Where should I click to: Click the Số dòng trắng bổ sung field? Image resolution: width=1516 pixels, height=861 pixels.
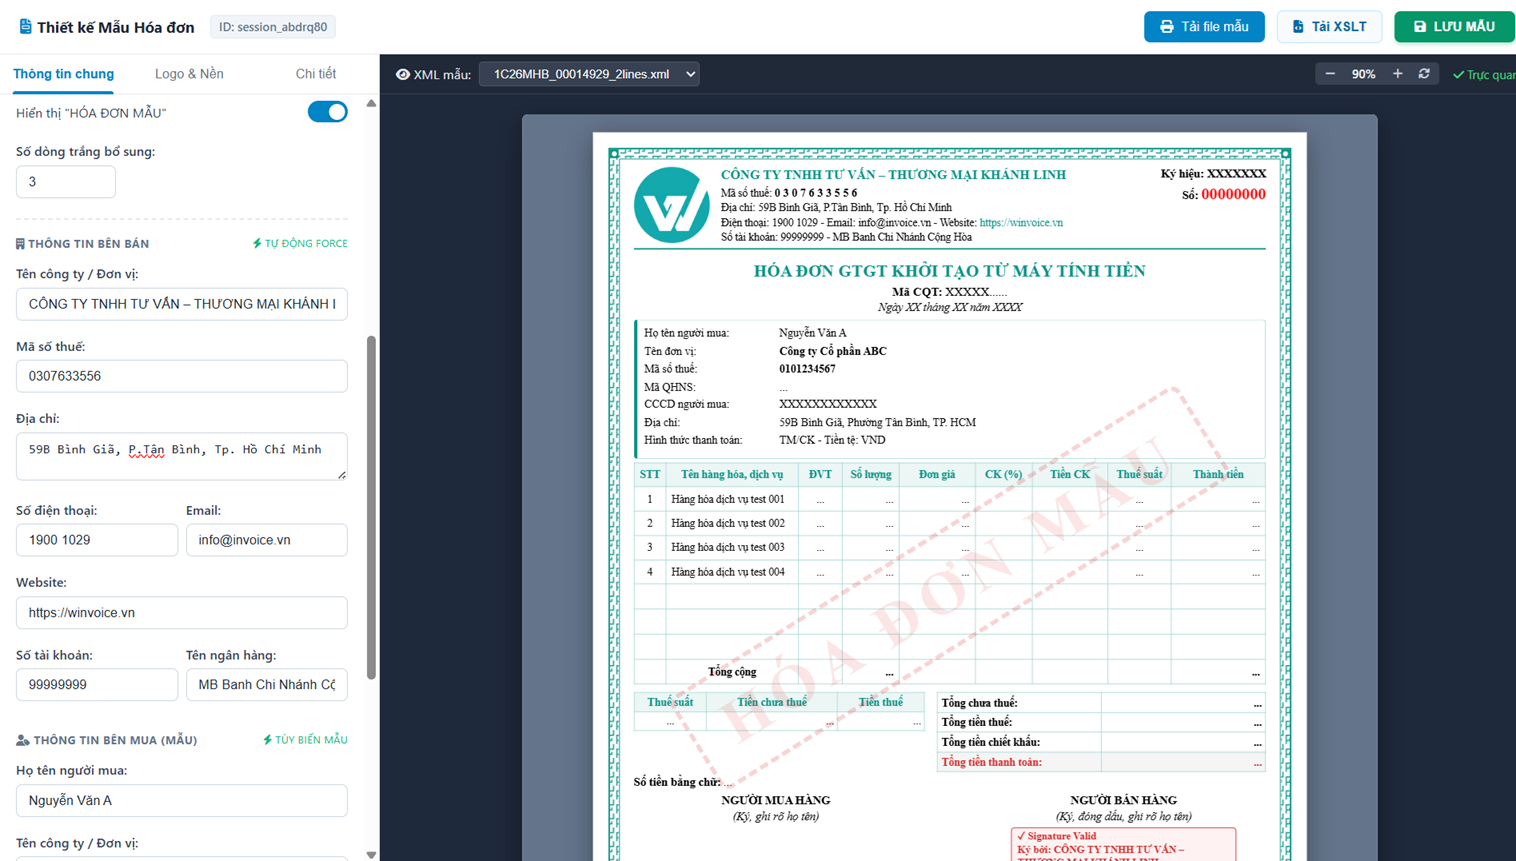coord(66,182)
